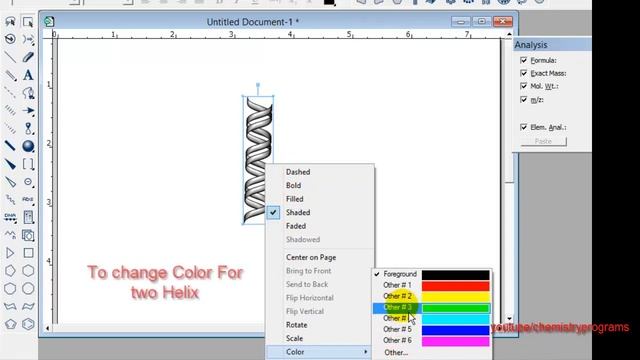The image size is (640, 360).
Task: Choose the Cyclopentadiene ring tool
Action: [10, 324]
